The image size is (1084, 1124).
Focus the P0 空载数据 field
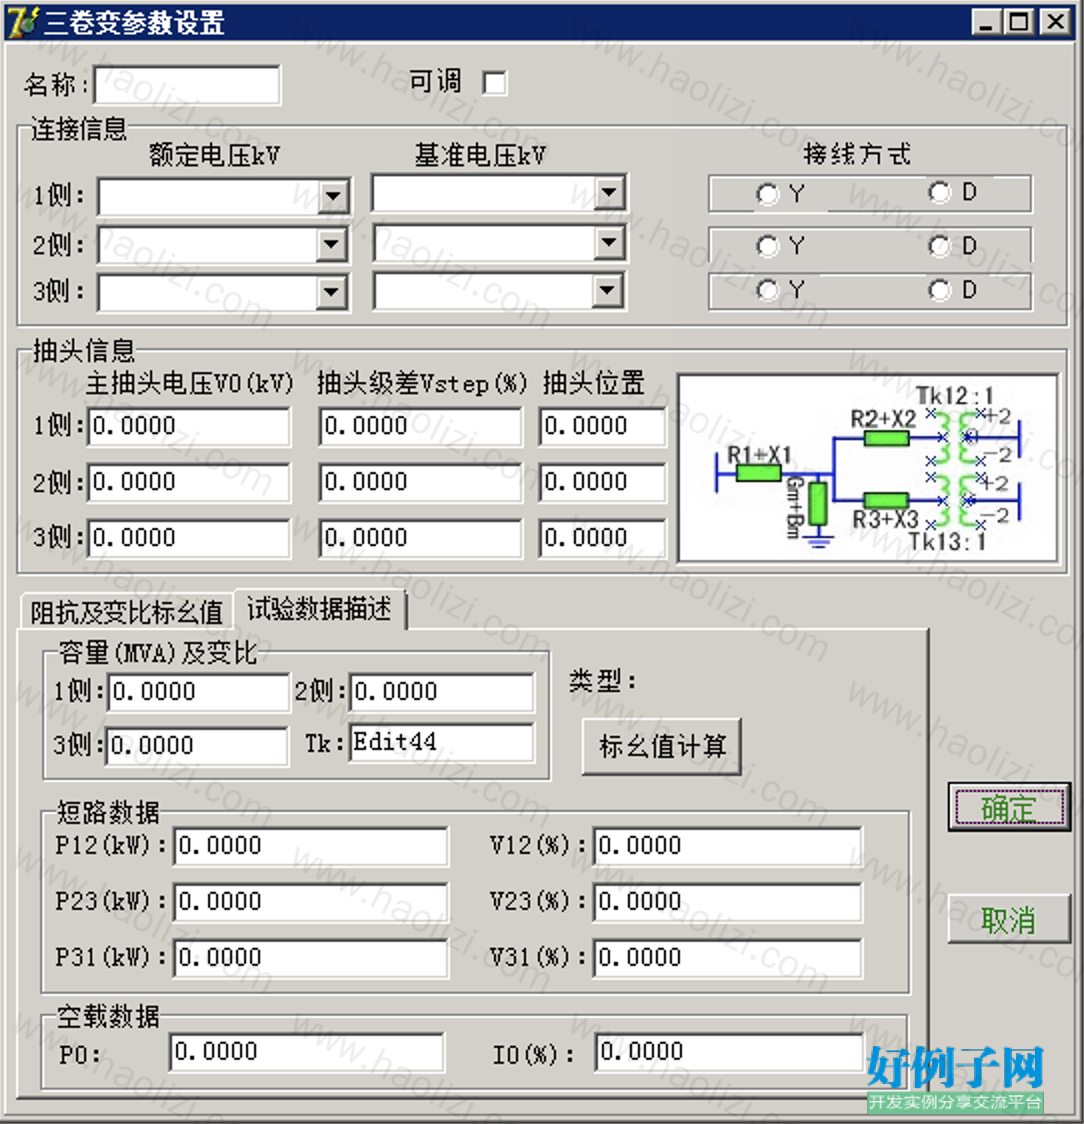tap(307, 1052)
